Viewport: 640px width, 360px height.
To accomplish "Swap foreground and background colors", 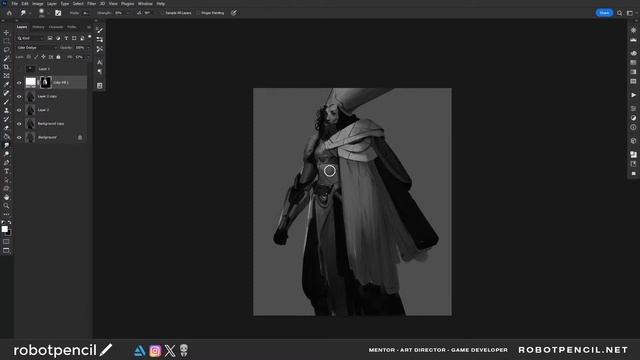I will pyautogui.click(x=9, y=222).
